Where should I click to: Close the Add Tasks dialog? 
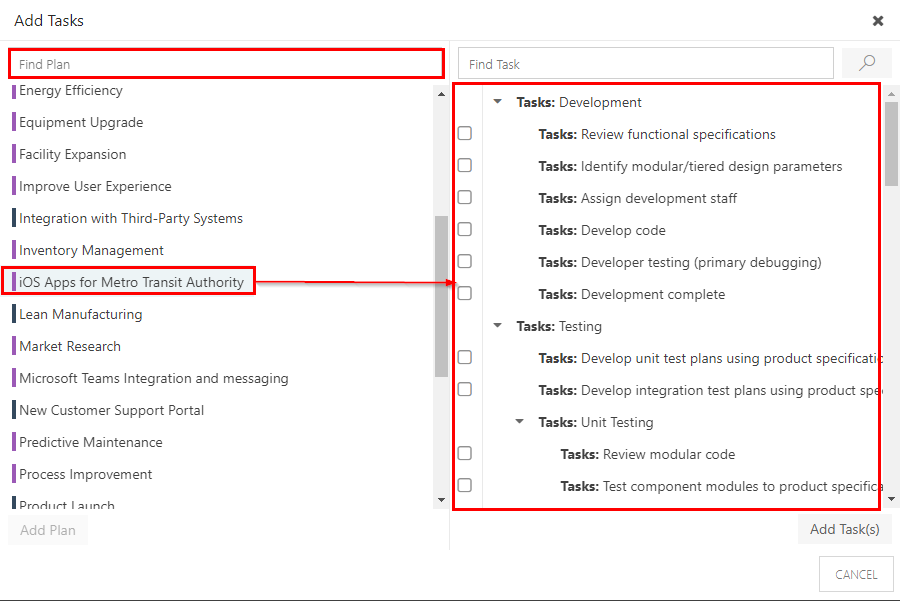[878, 20]
